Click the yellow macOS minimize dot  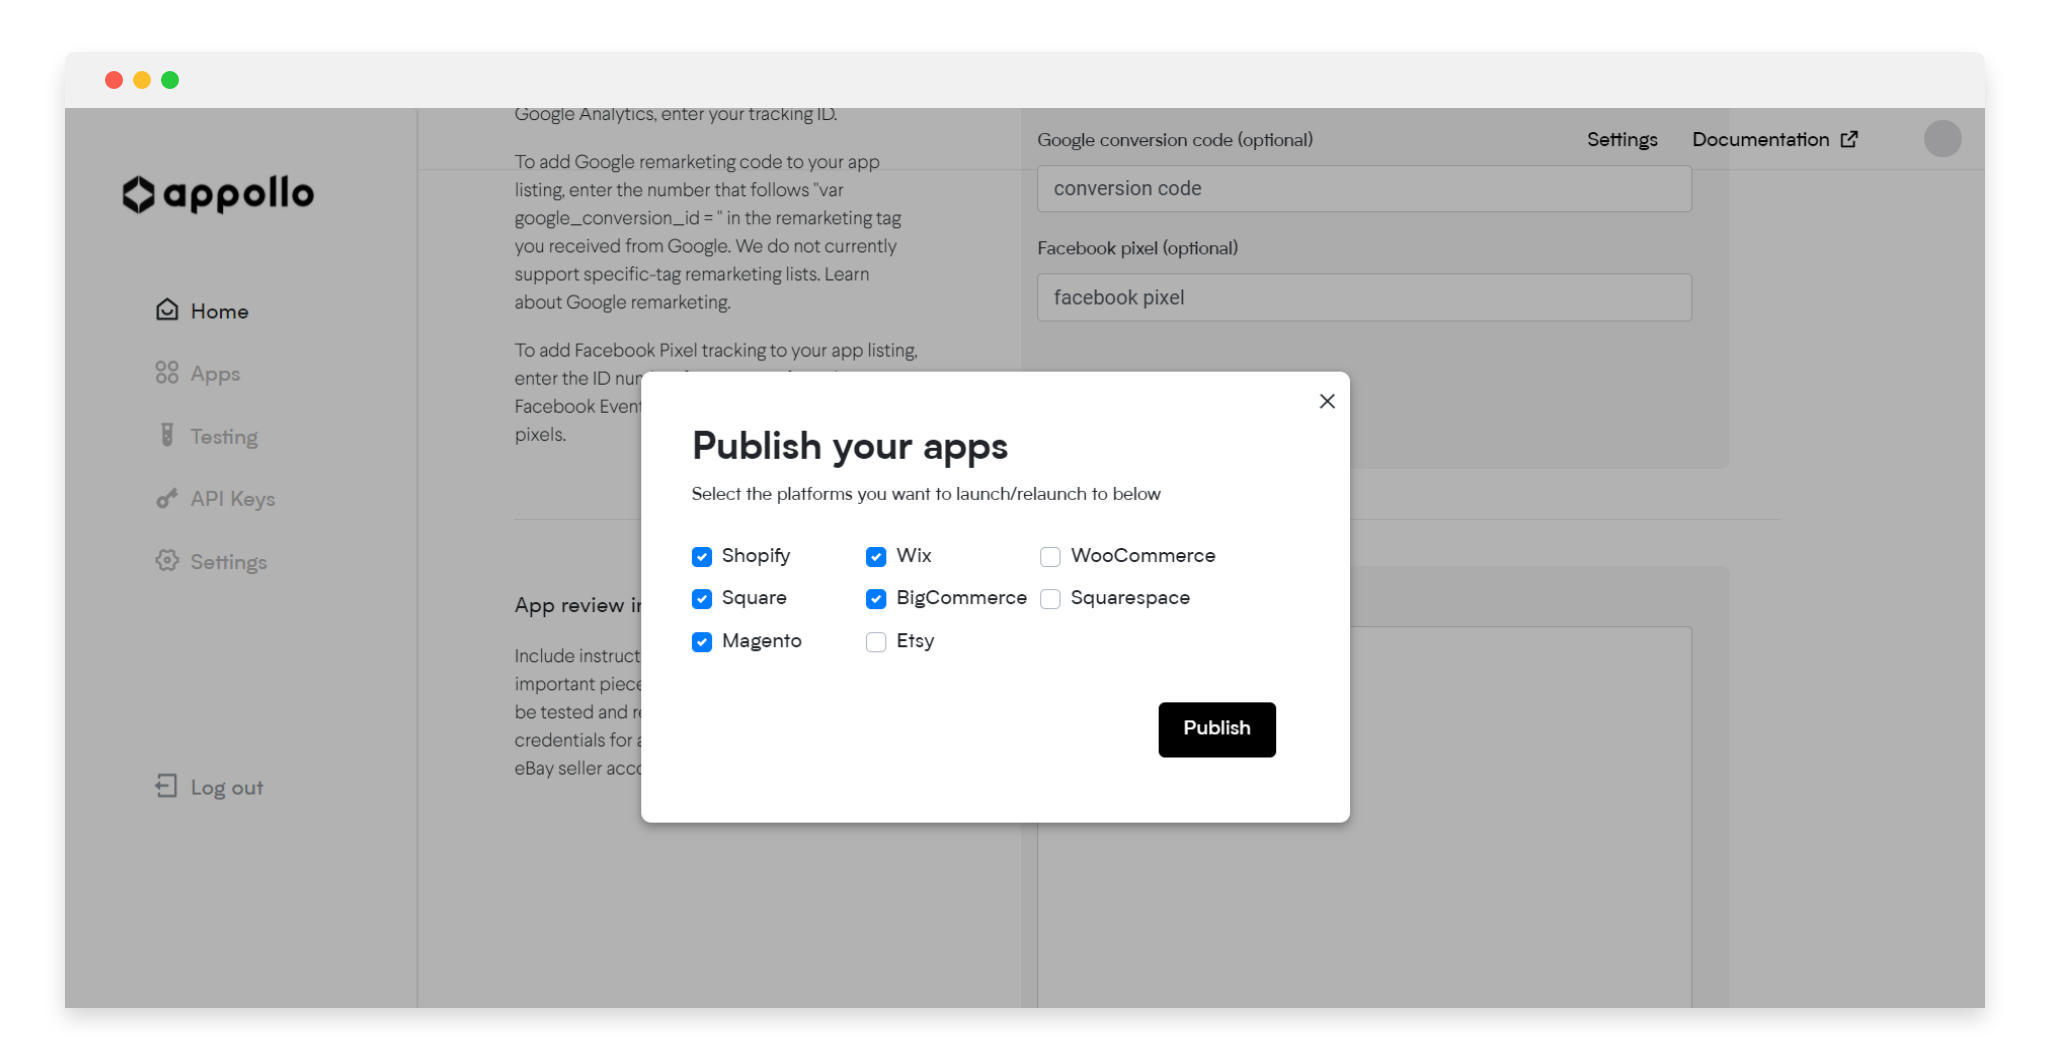tap(142, 80)
